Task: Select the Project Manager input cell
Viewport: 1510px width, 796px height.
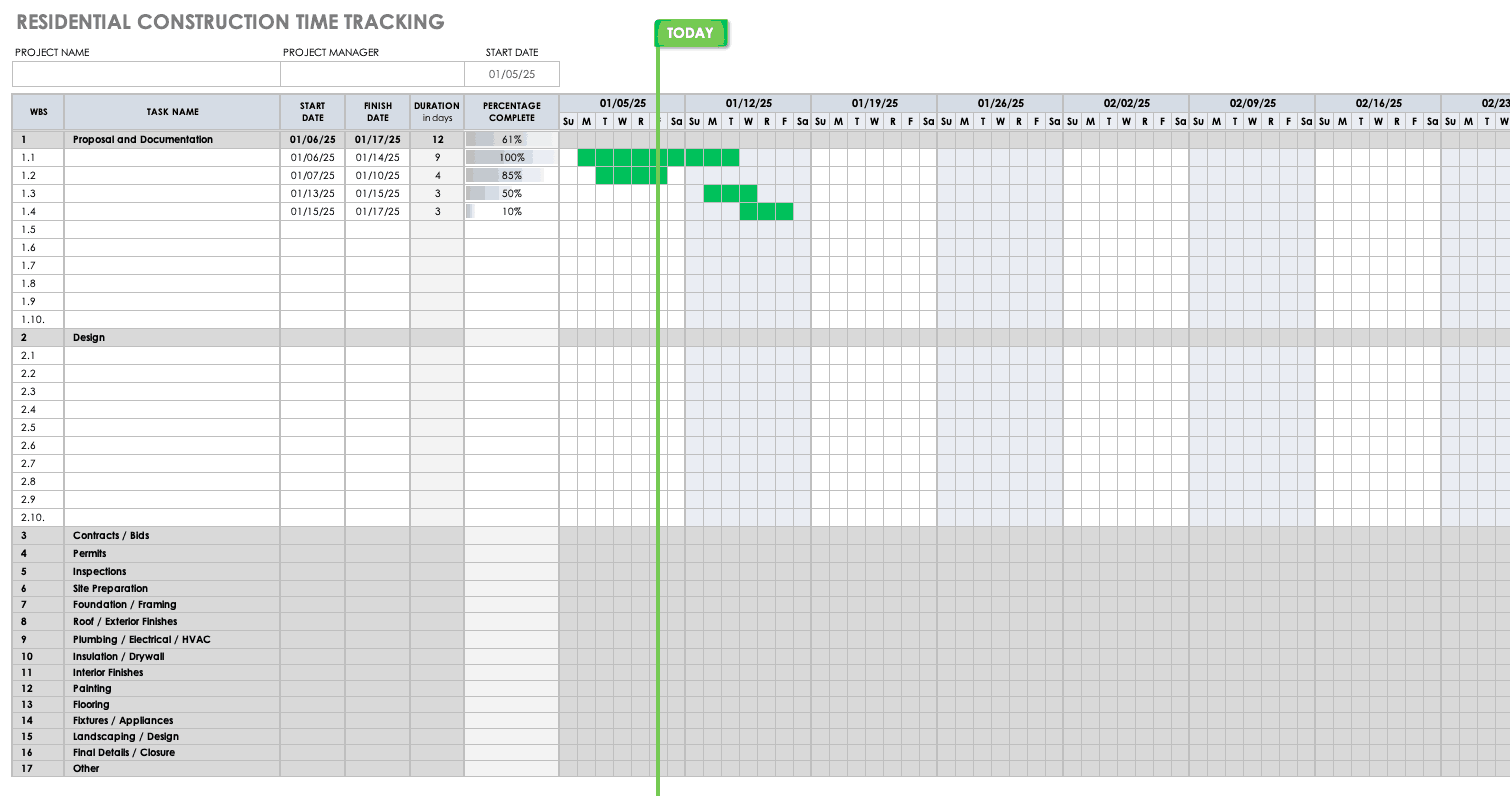Action: coord(372,74)
